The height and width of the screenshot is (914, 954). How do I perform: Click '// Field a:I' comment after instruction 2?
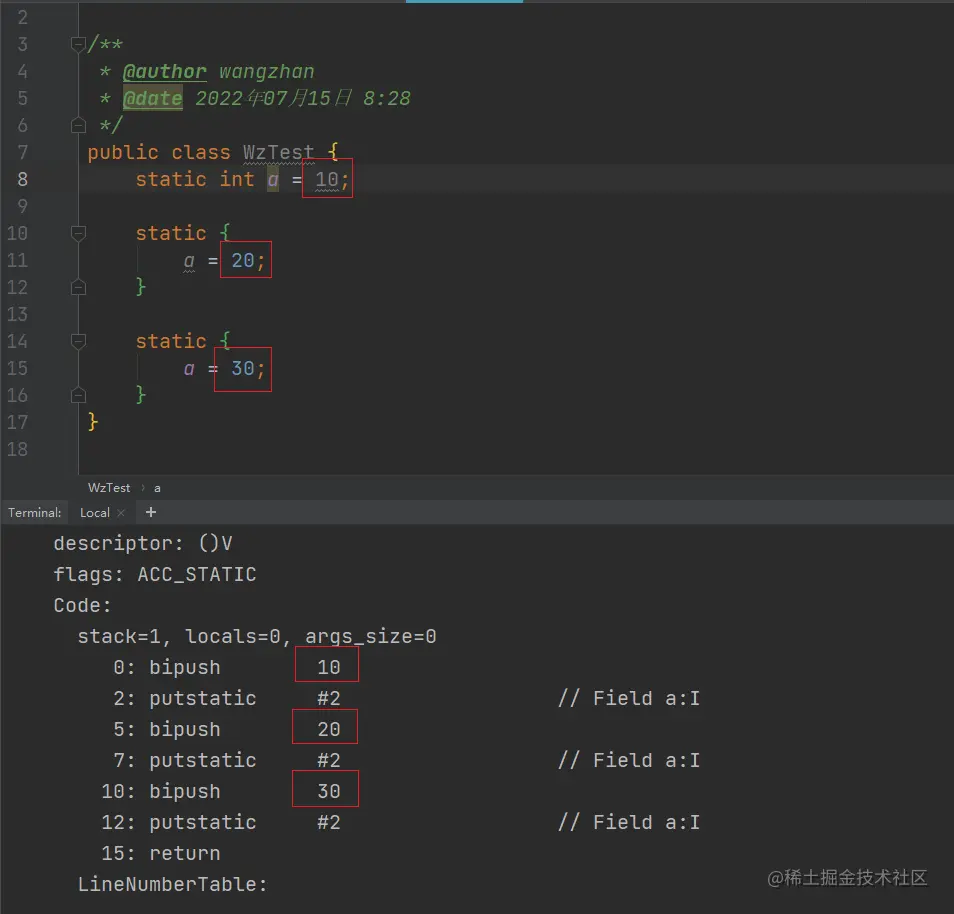(x=629, y=699)
